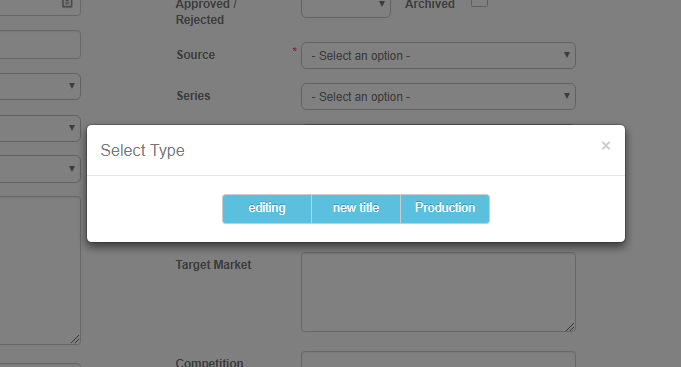
Task: Grab the Target Market textarea resize handle
Action: tap(570, 327)
